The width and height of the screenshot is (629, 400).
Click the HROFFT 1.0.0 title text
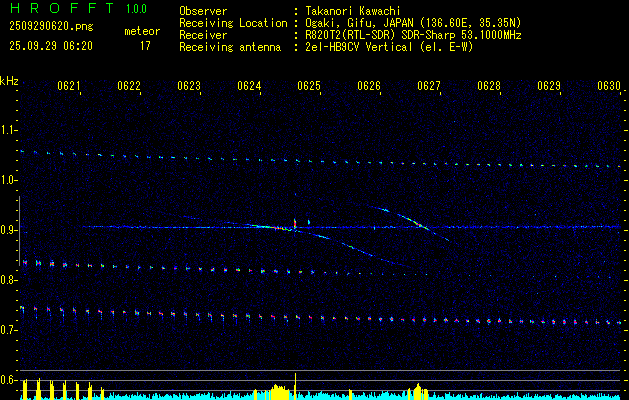tap(78, 8)
